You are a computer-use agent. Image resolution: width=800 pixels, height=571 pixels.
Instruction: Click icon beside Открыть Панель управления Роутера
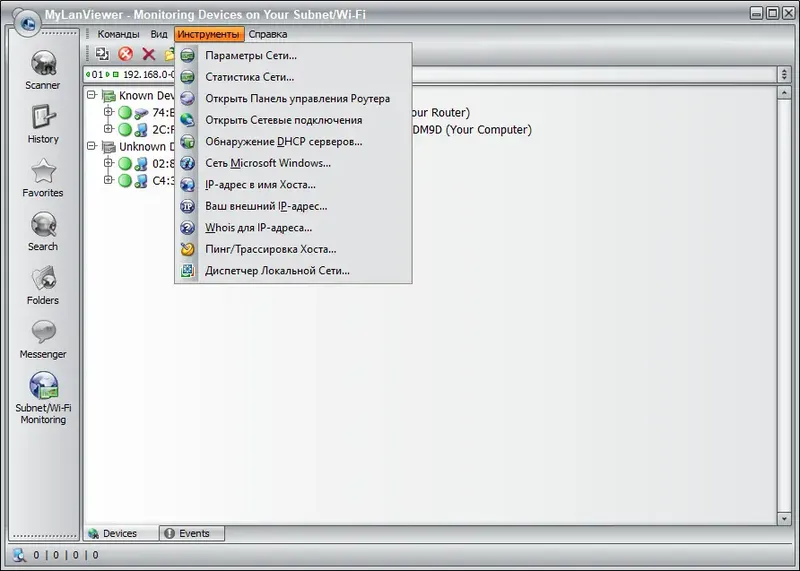(x=188, y=98)
